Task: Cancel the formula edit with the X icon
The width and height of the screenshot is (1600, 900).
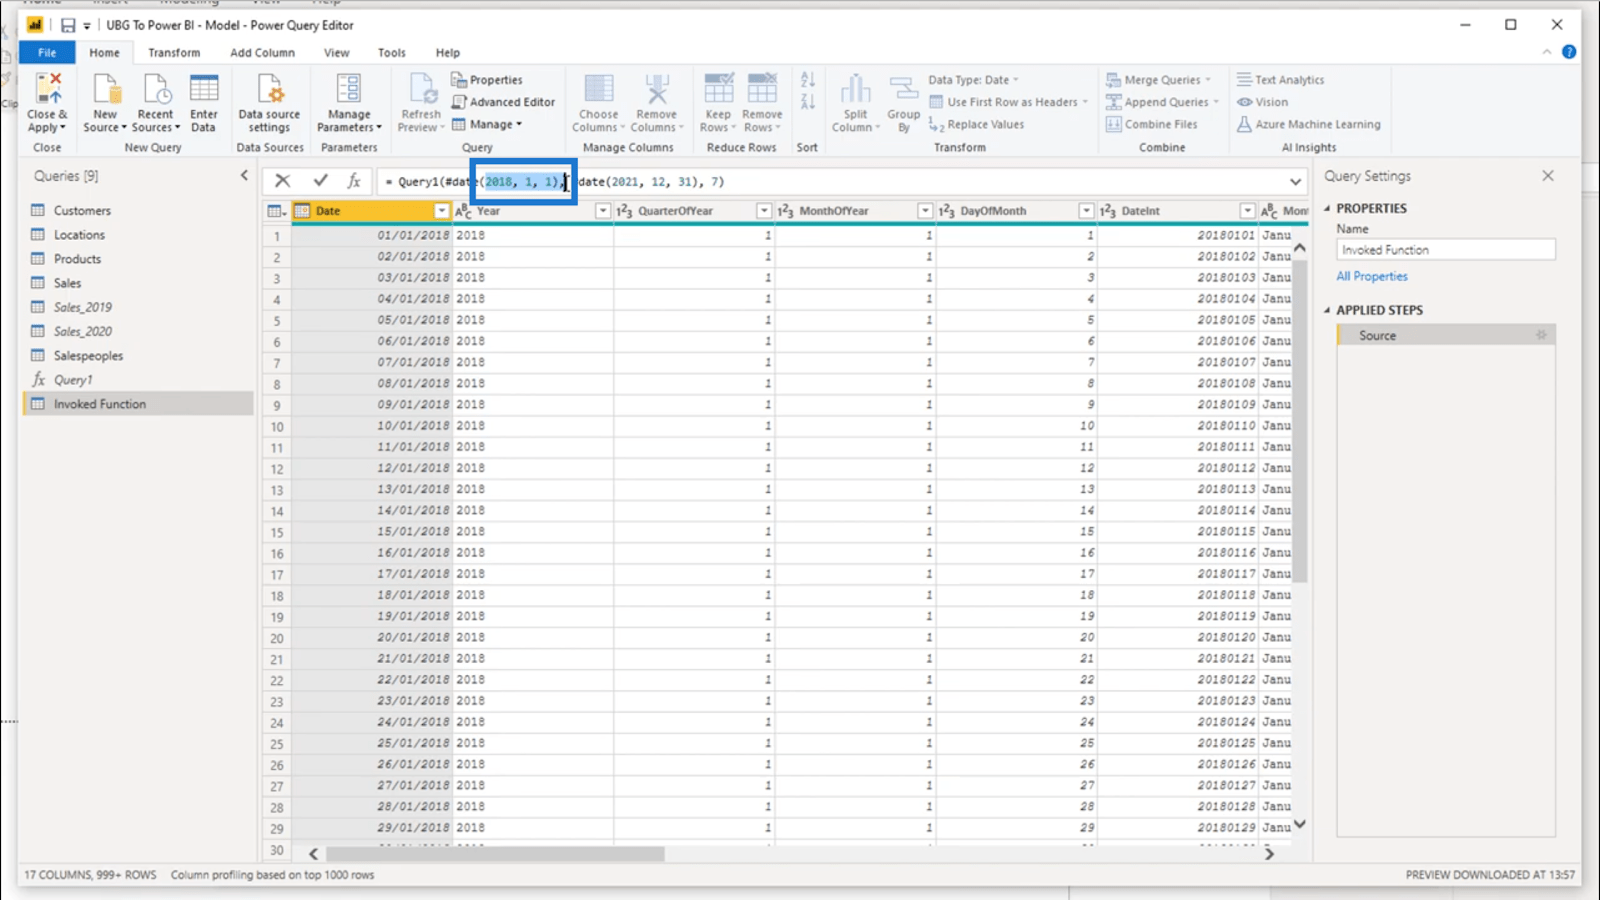Action: [x=283, y=181]
